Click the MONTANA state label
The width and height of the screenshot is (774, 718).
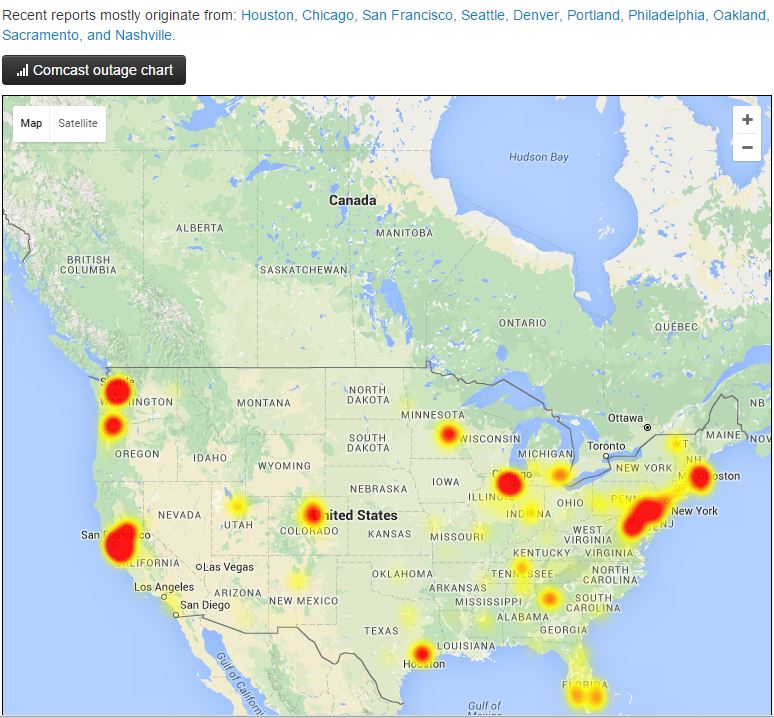264,403
